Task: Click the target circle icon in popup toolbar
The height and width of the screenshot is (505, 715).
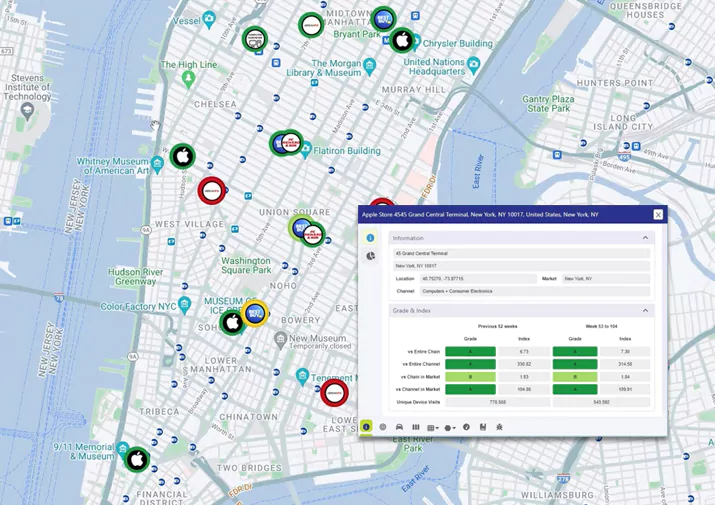Action: coord(383,427)
